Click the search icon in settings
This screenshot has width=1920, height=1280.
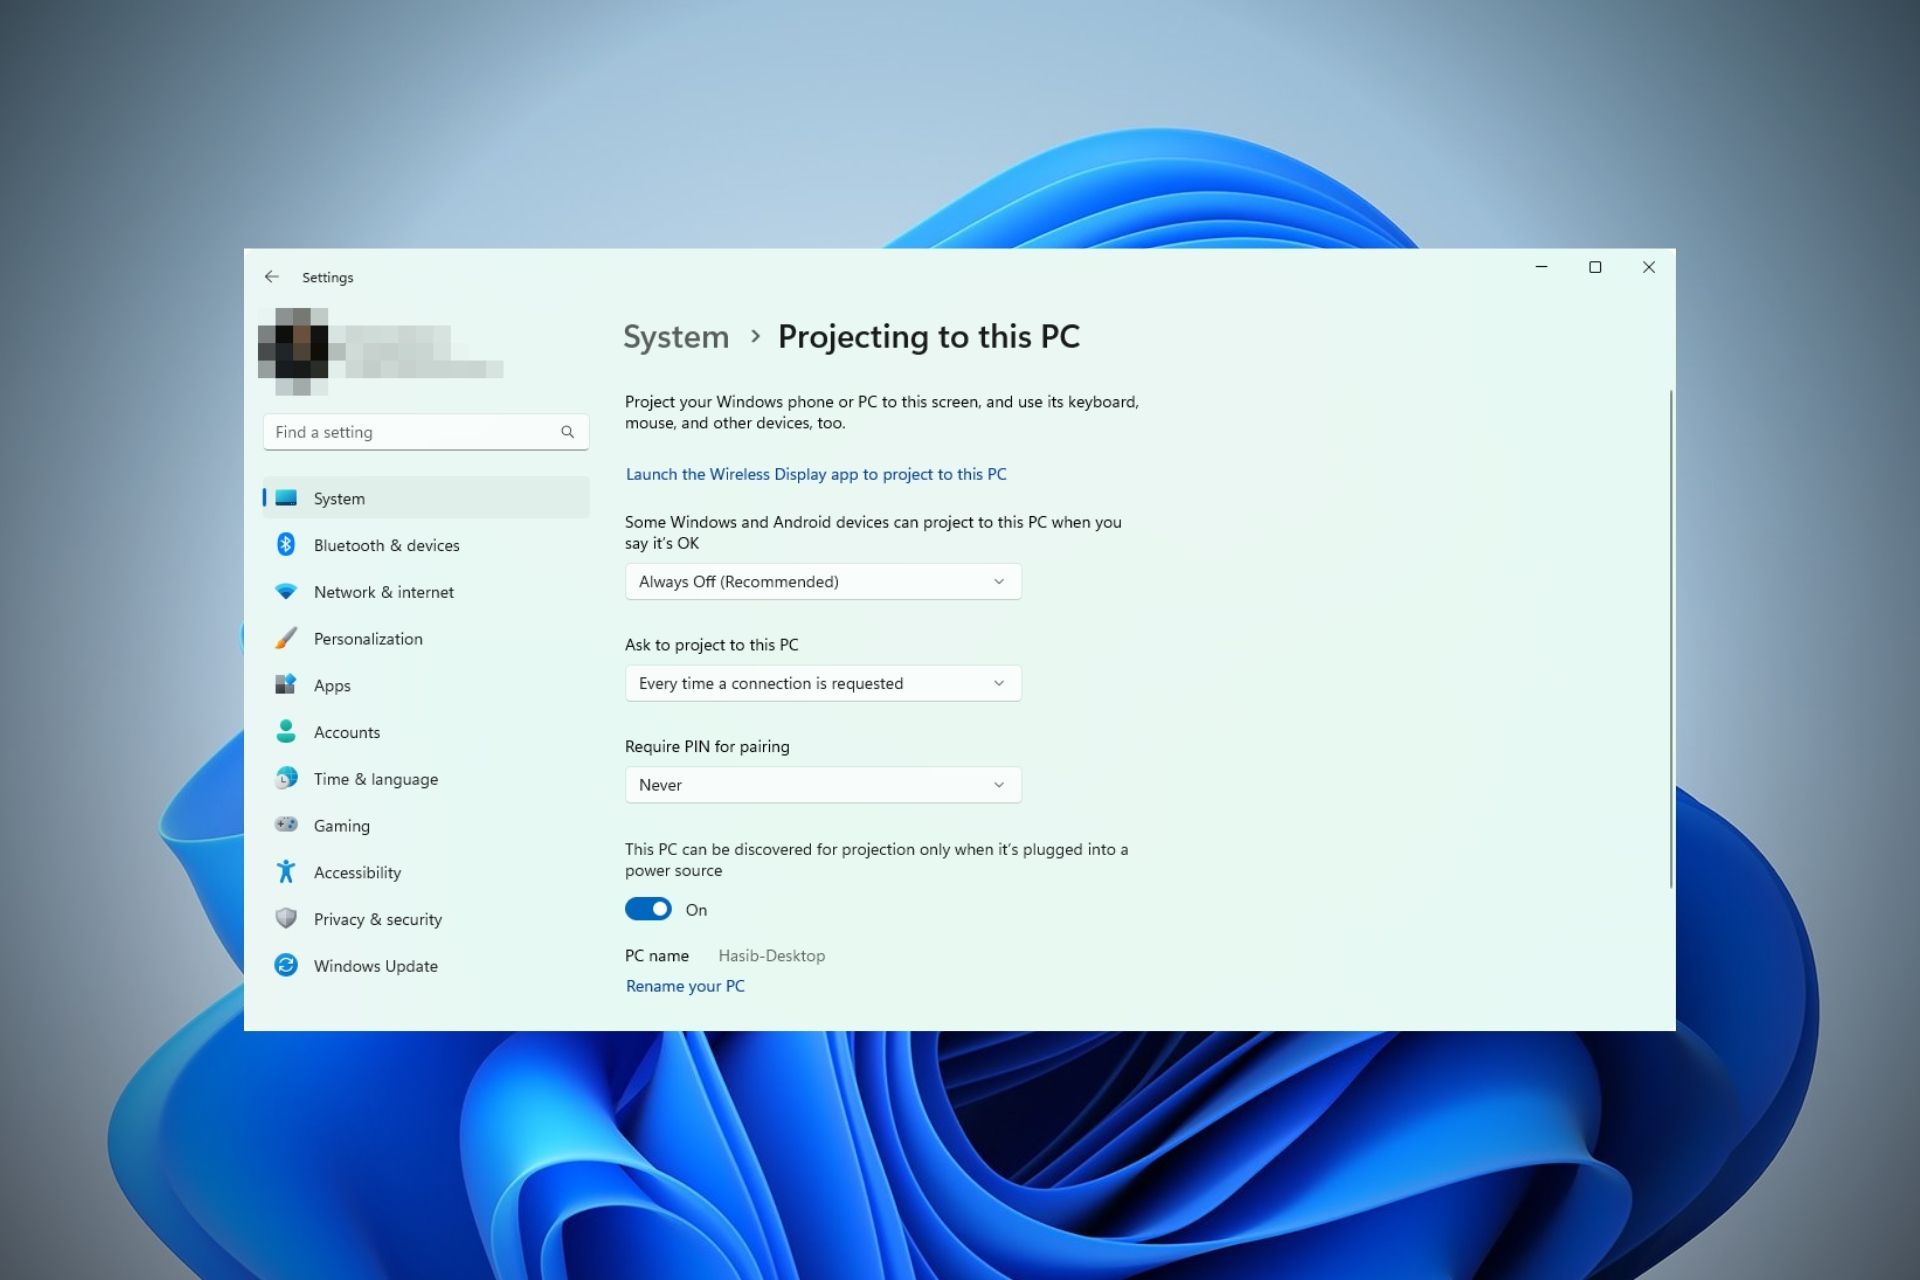567,430
